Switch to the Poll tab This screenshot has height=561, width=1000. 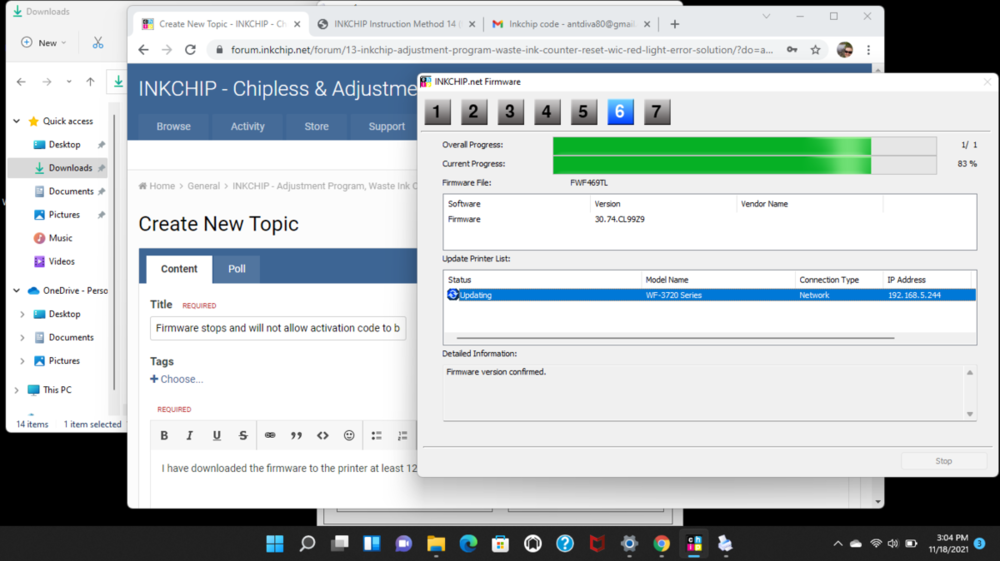237,269
